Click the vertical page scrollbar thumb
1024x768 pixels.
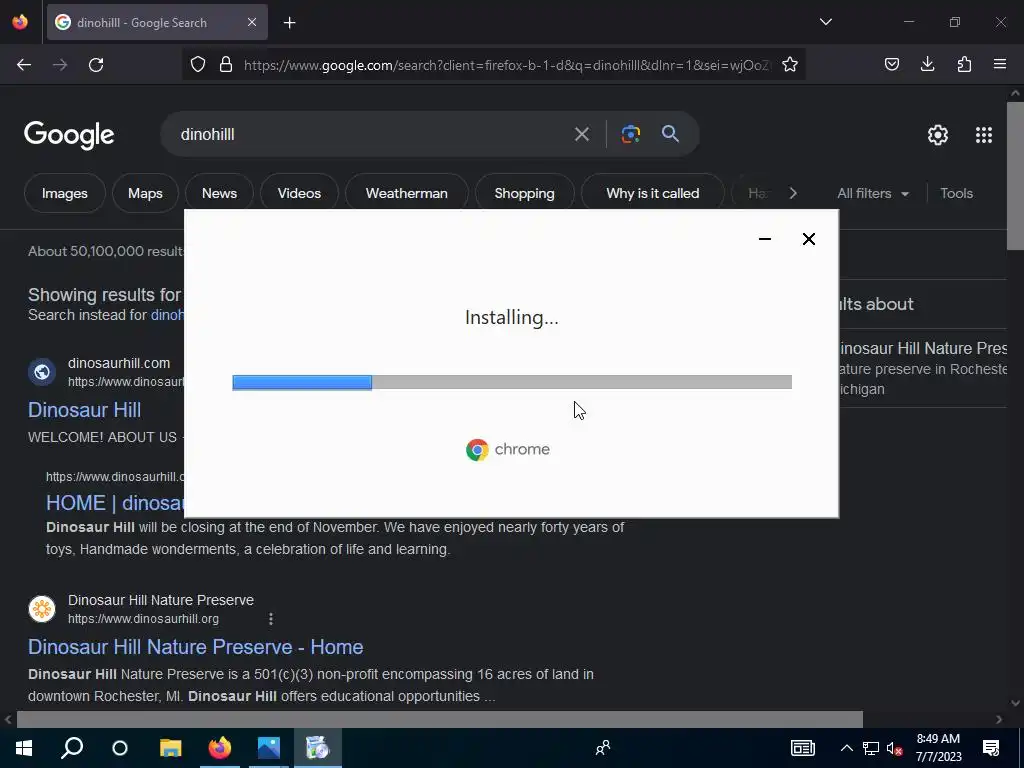[x=1015, y=175]
